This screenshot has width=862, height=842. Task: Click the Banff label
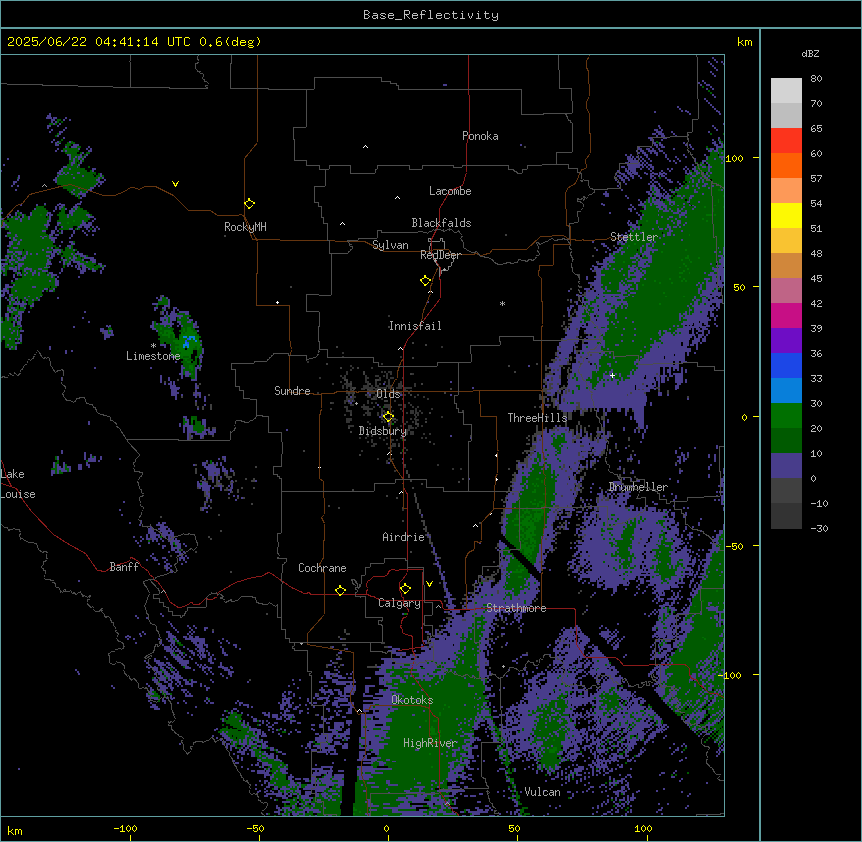[124, 567]
